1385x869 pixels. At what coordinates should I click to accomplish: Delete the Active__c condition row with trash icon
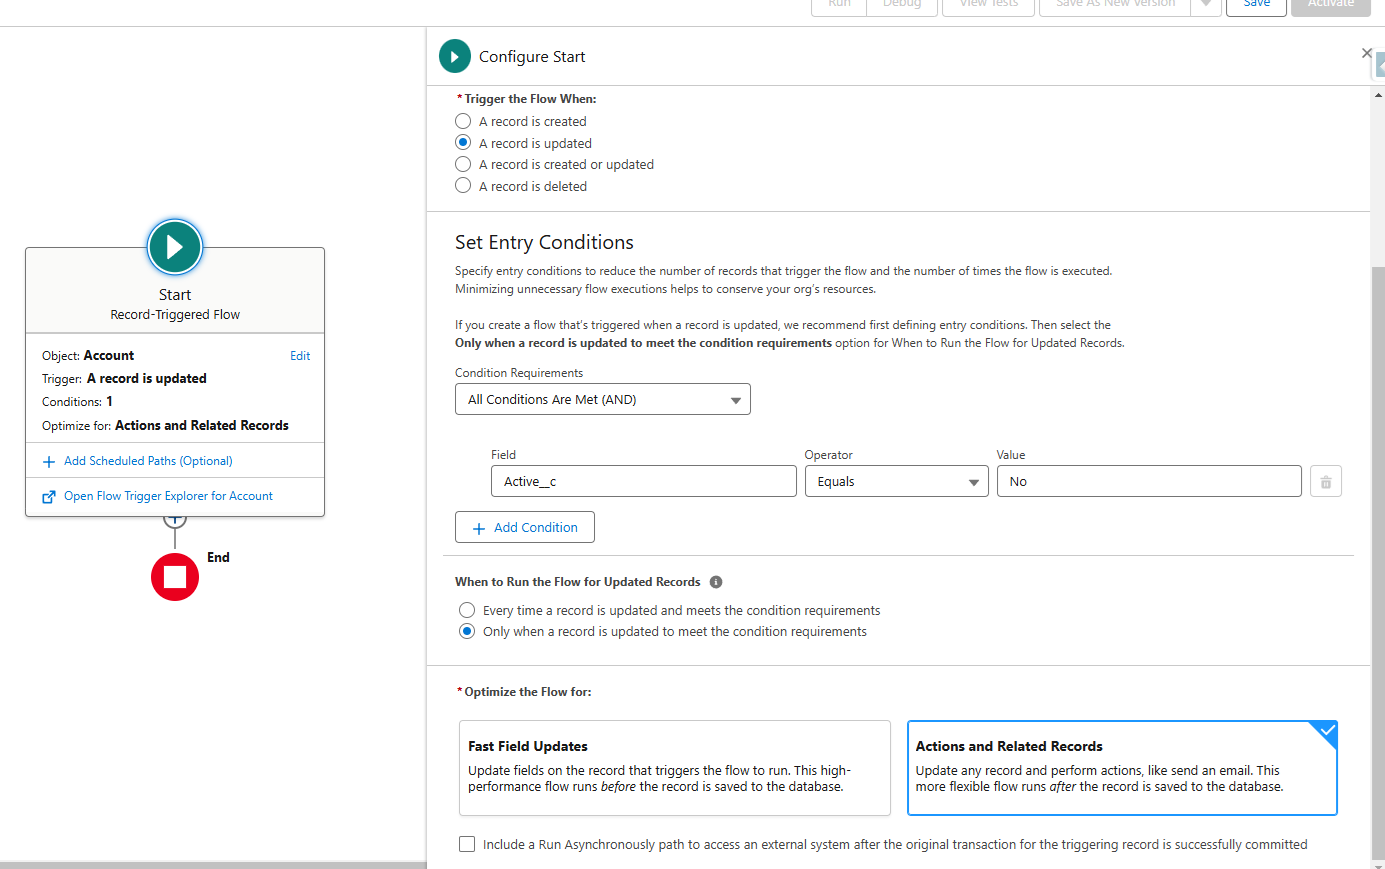1326,482
